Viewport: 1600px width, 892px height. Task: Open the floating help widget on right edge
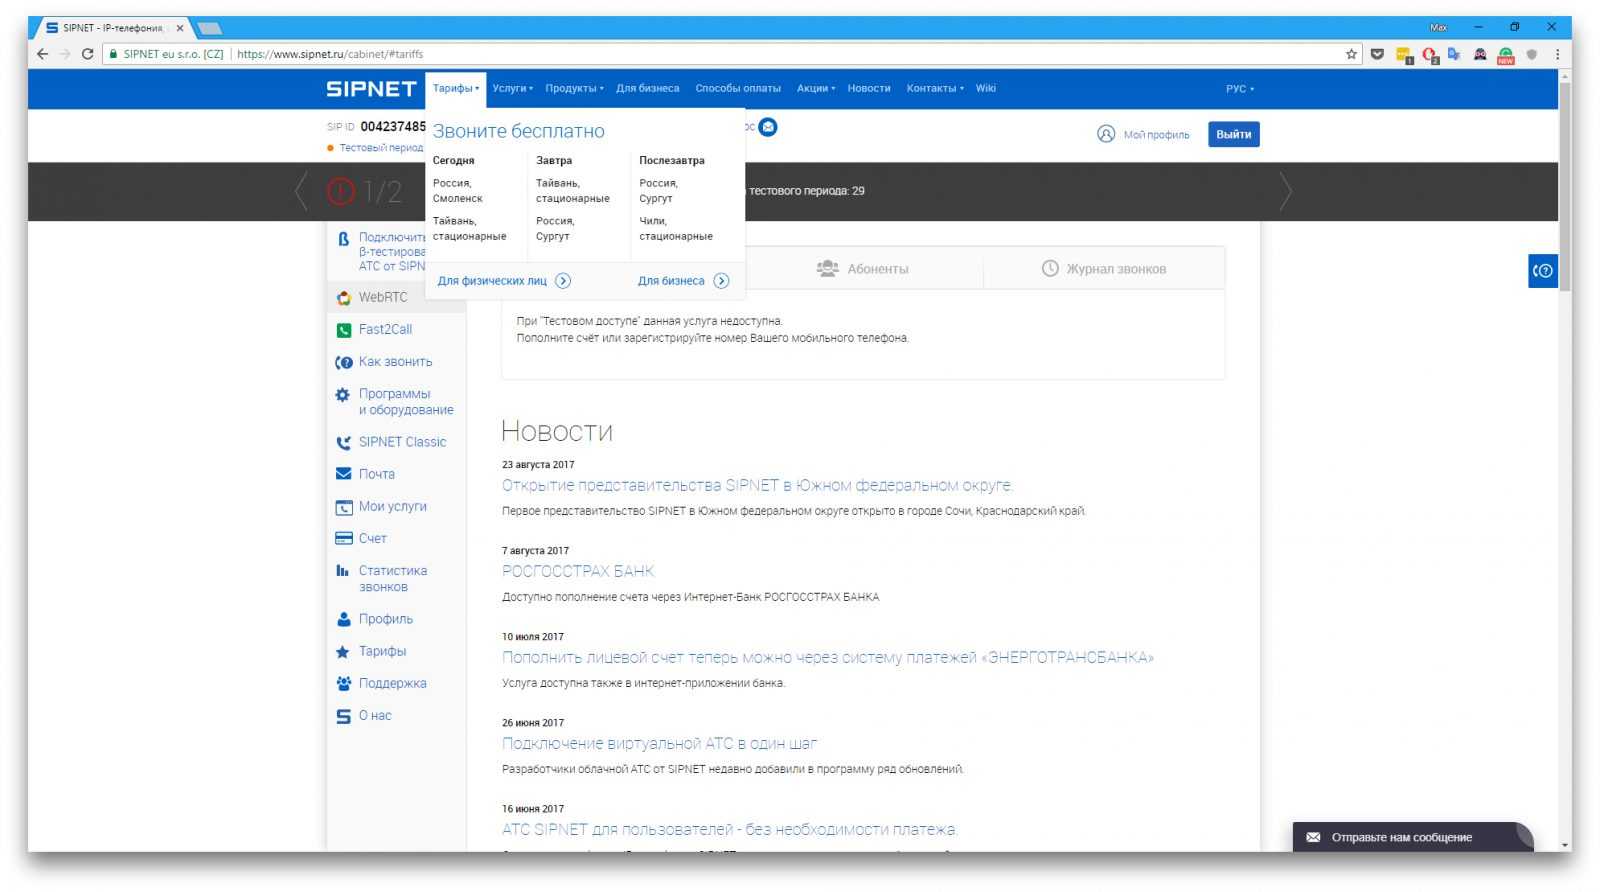click(1543, 271)
